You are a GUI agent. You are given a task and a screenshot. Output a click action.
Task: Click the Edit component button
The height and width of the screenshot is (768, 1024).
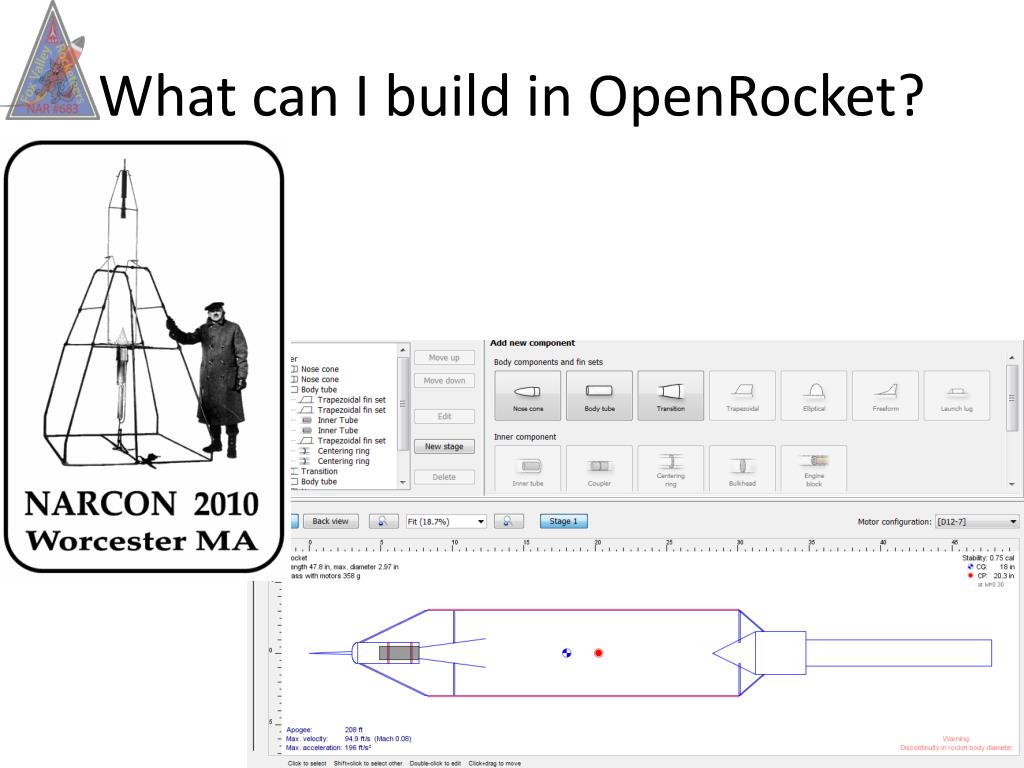[444, 416]
